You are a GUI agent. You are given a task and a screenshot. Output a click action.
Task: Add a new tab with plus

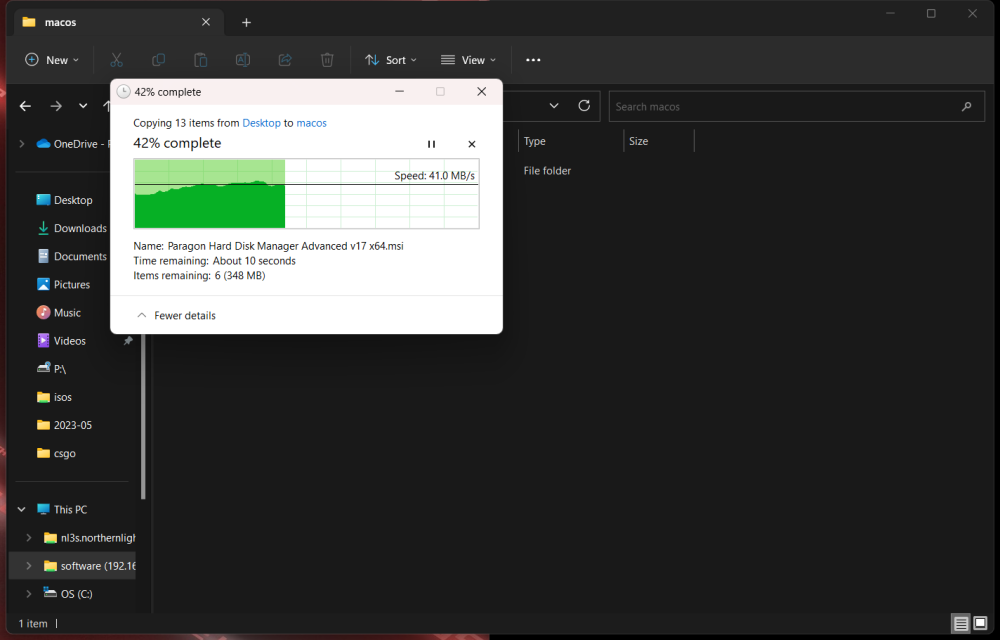coord(246,22)
